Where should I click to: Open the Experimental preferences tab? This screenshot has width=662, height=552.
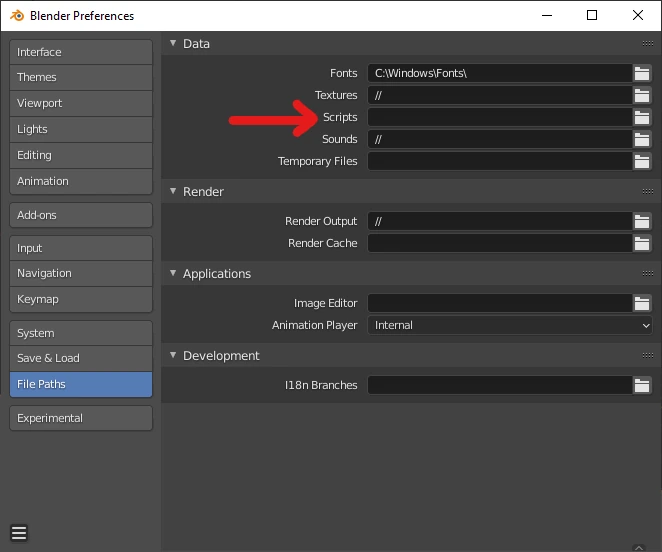(x=81, y=418)
